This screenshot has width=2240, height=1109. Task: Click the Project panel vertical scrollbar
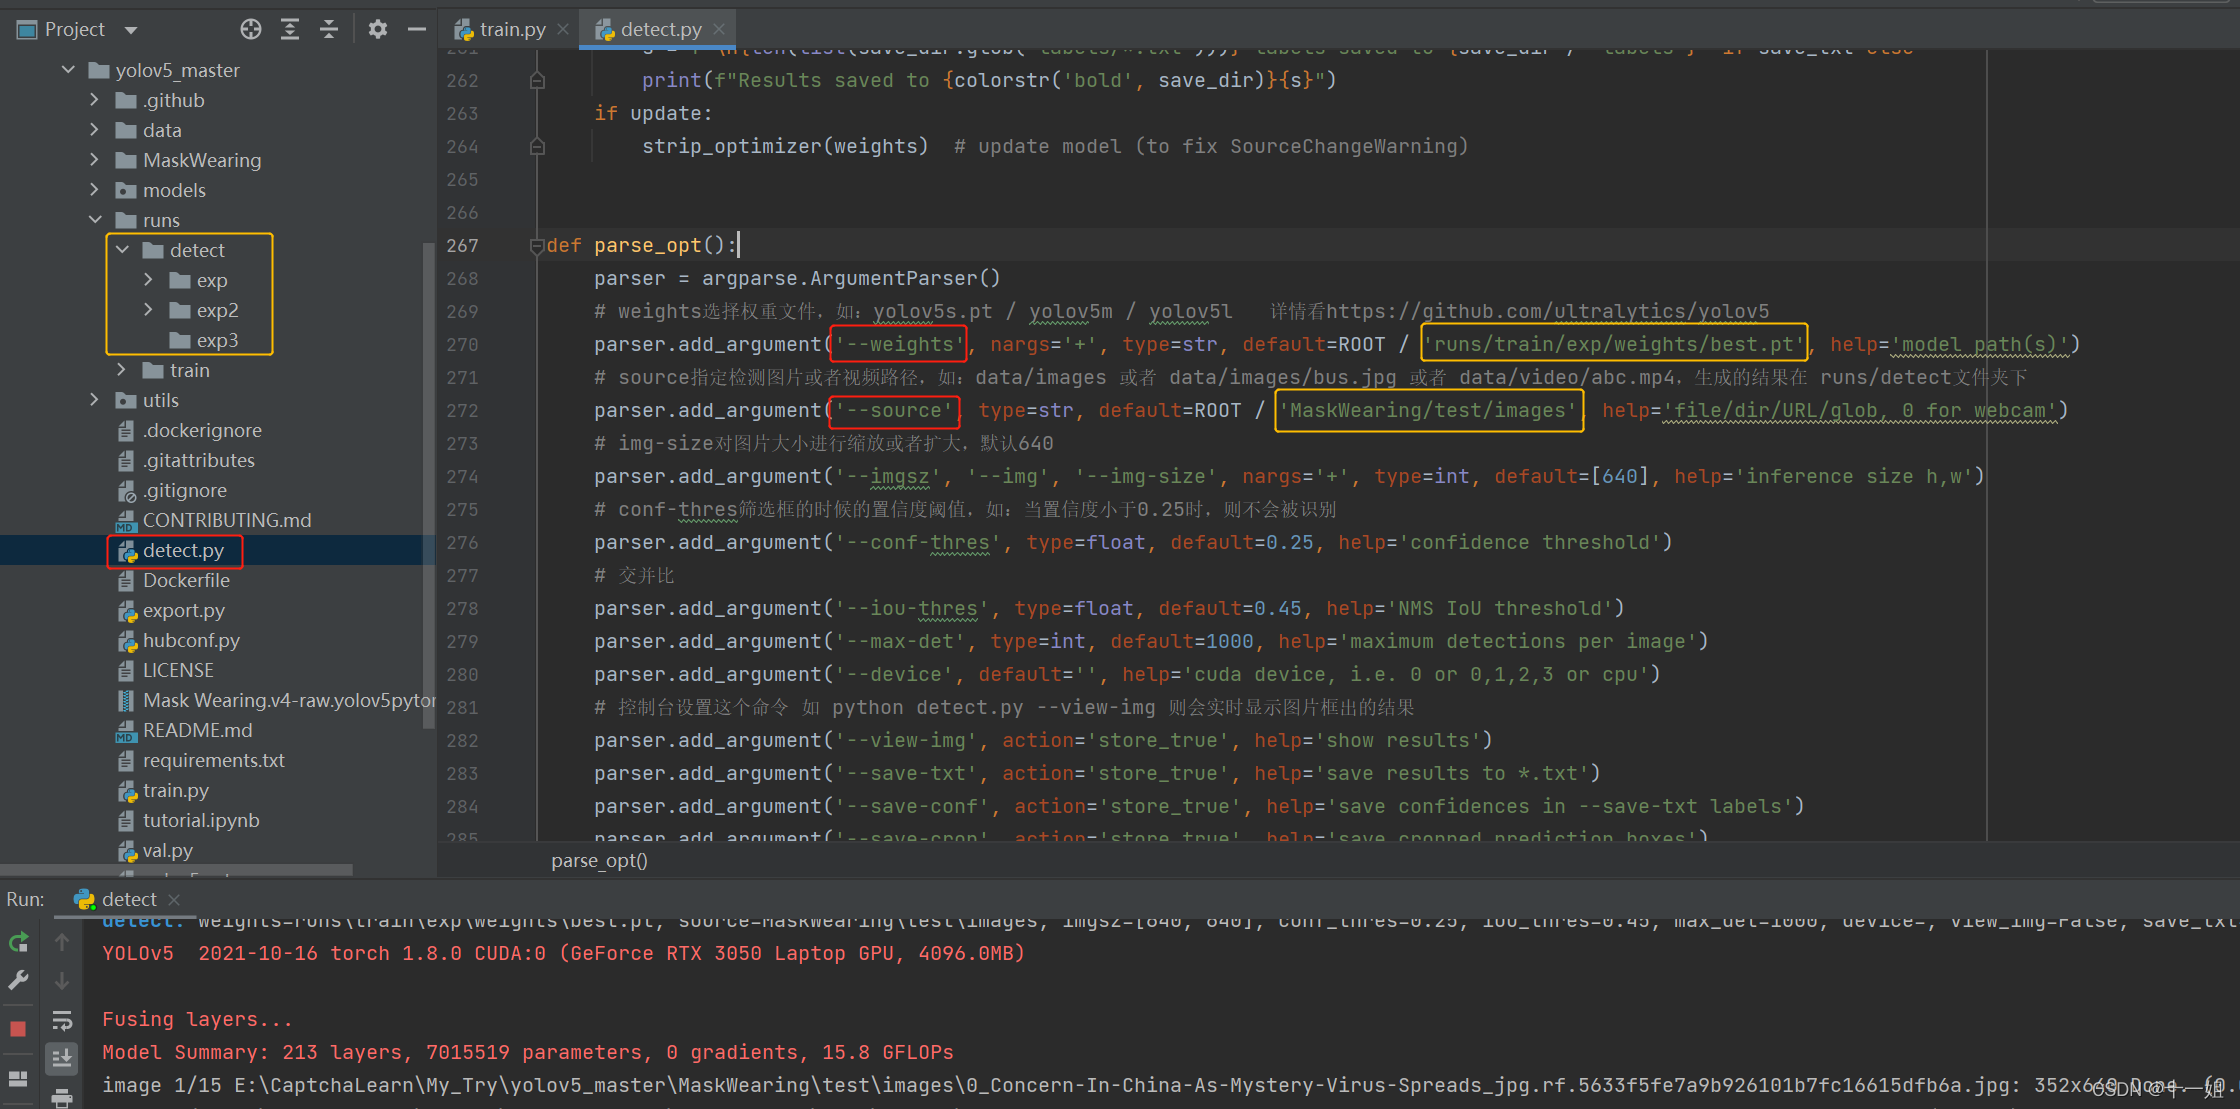pos(429,485)
